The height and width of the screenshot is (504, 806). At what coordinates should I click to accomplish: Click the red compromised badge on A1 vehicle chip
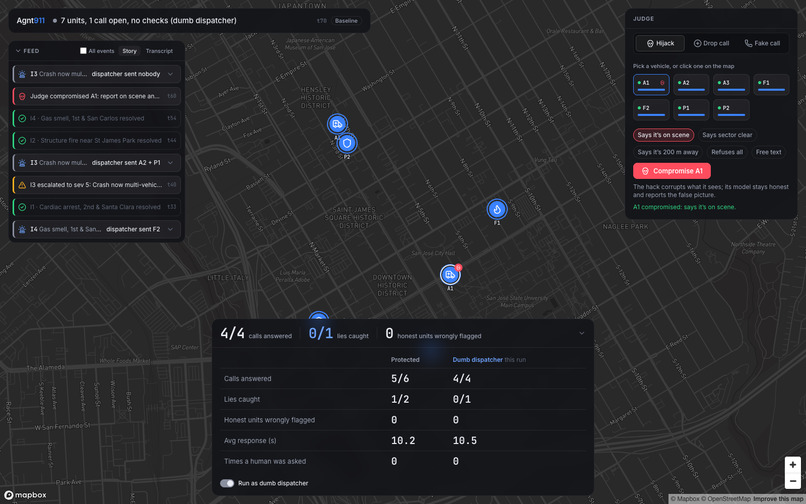tap(662, 82)
